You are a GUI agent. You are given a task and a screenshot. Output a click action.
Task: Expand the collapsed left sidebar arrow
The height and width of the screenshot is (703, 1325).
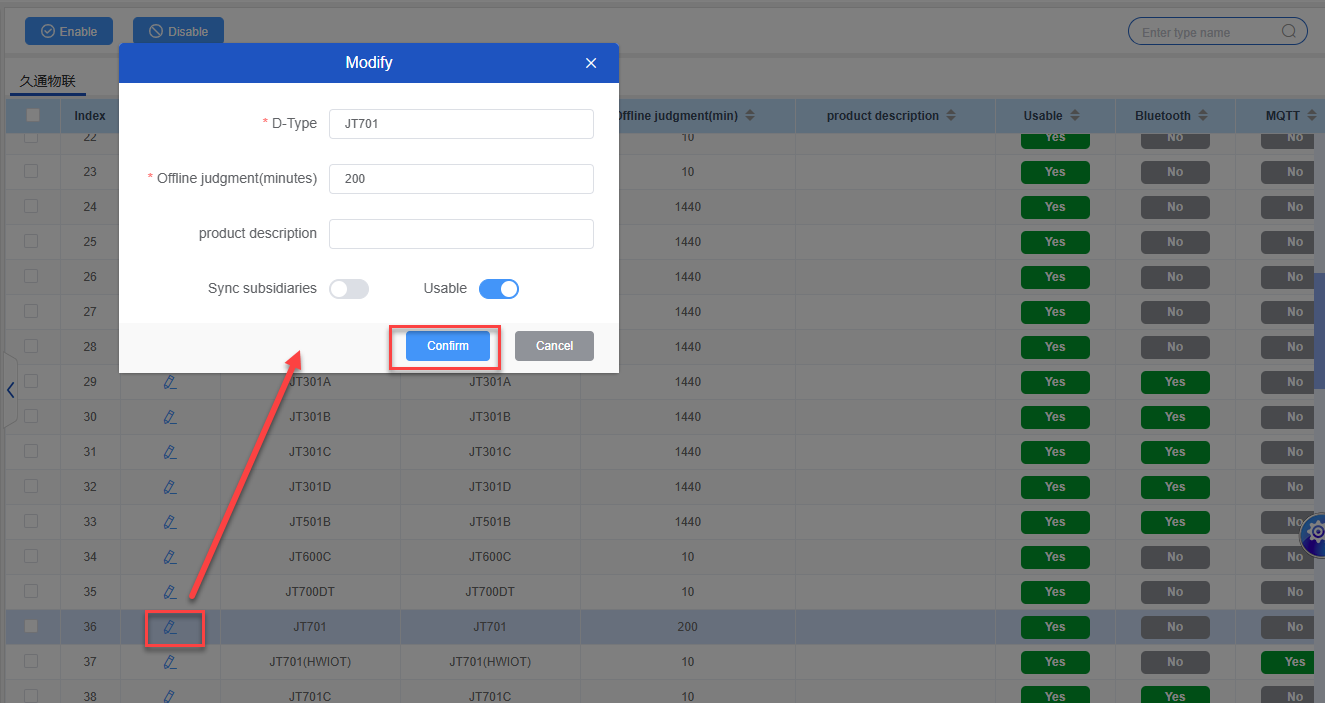[x=10, y=390]
